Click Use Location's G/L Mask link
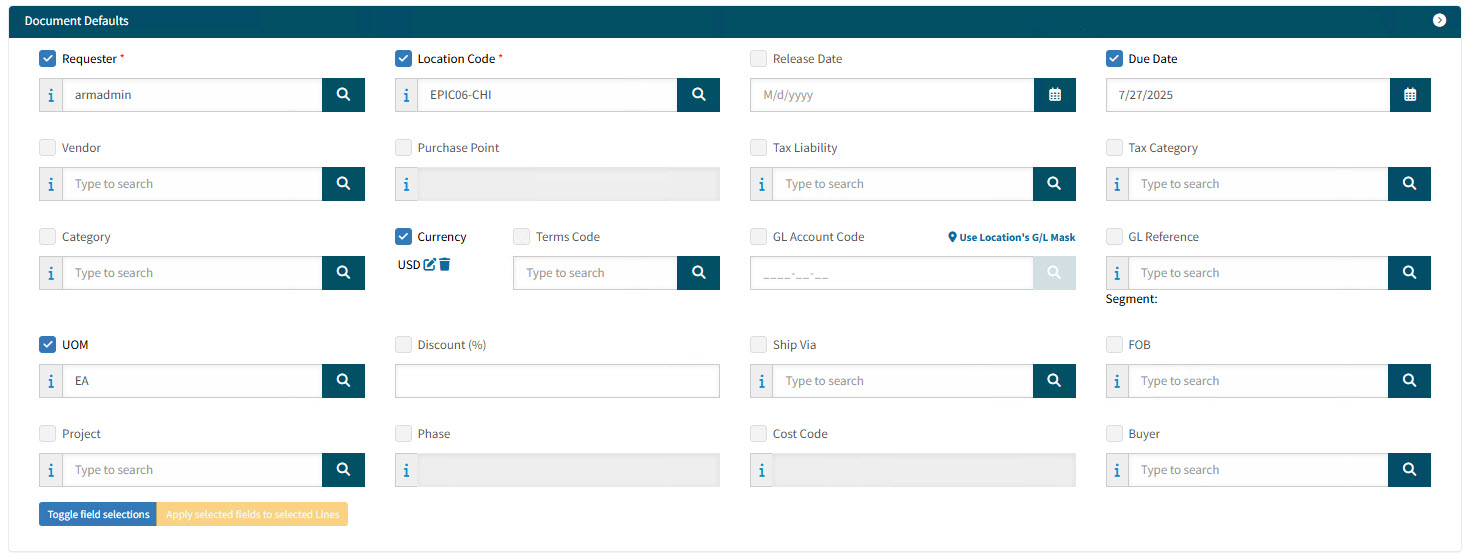This screenshot has width=1466, height=558. point(1011,238)
